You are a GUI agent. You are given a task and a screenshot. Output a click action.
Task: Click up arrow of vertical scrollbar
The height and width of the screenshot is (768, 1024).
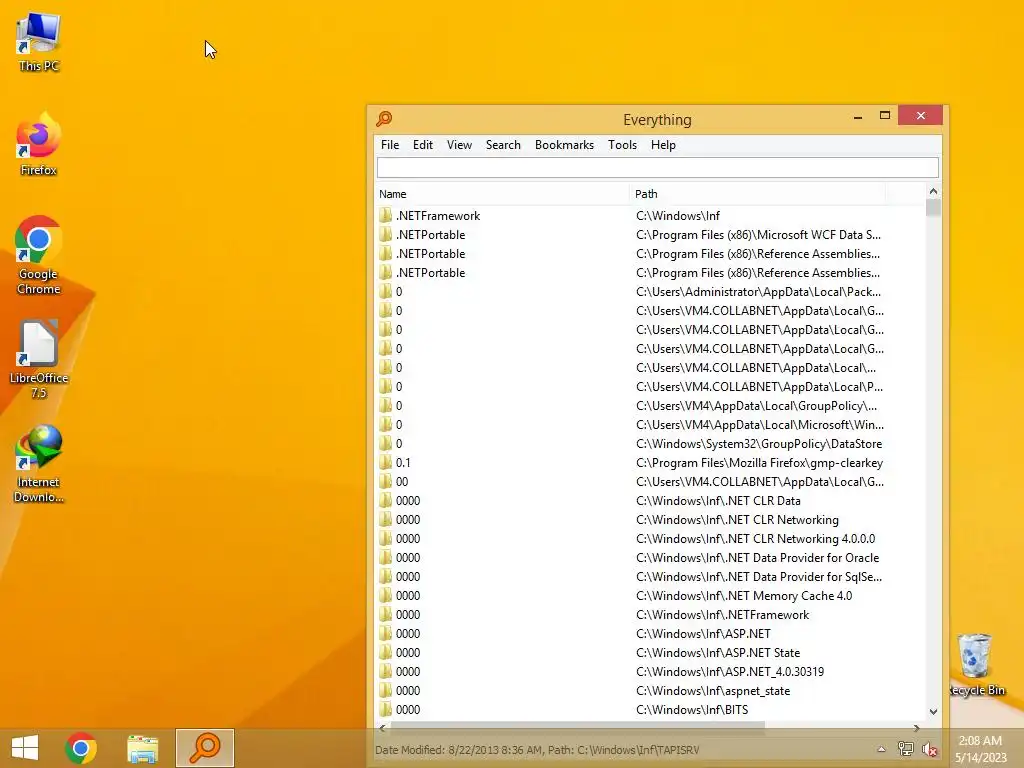pyautogui.click(x=933, y=191)
